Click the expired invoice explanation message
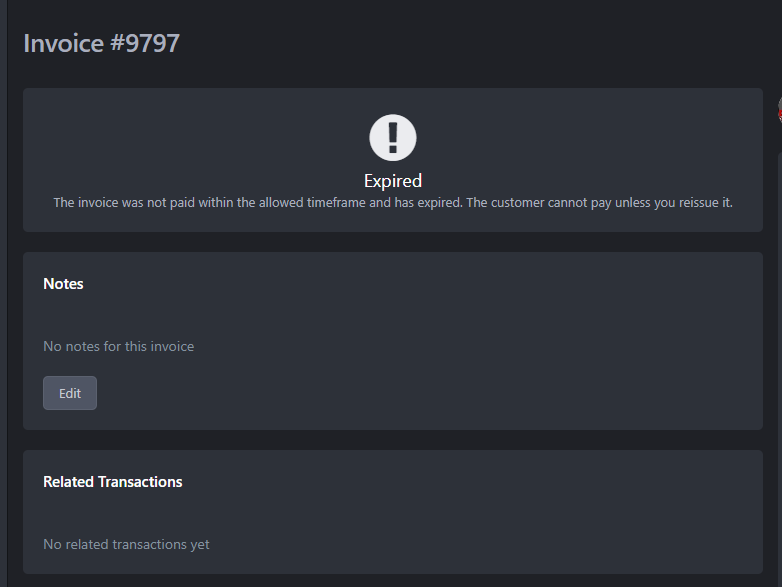Screen dimensions: 782x587 (393, 202)
